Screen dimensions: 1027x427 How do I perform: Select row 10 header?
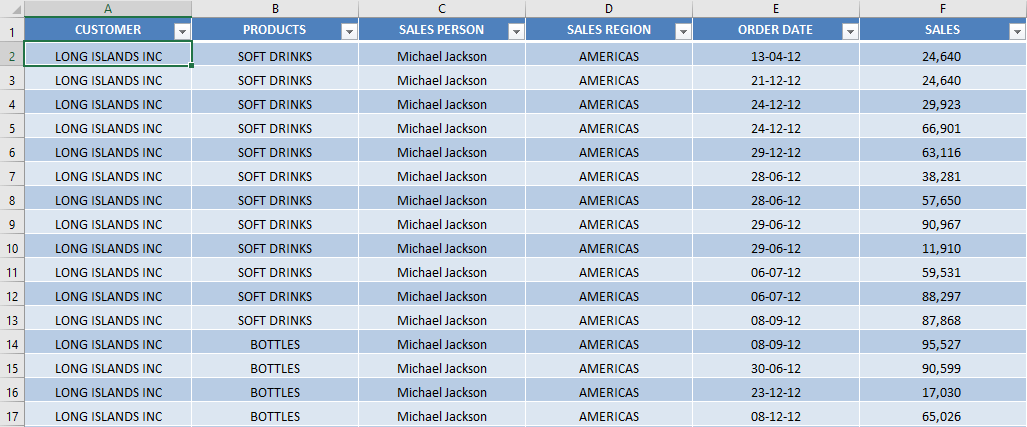click(x=12, y=248)
